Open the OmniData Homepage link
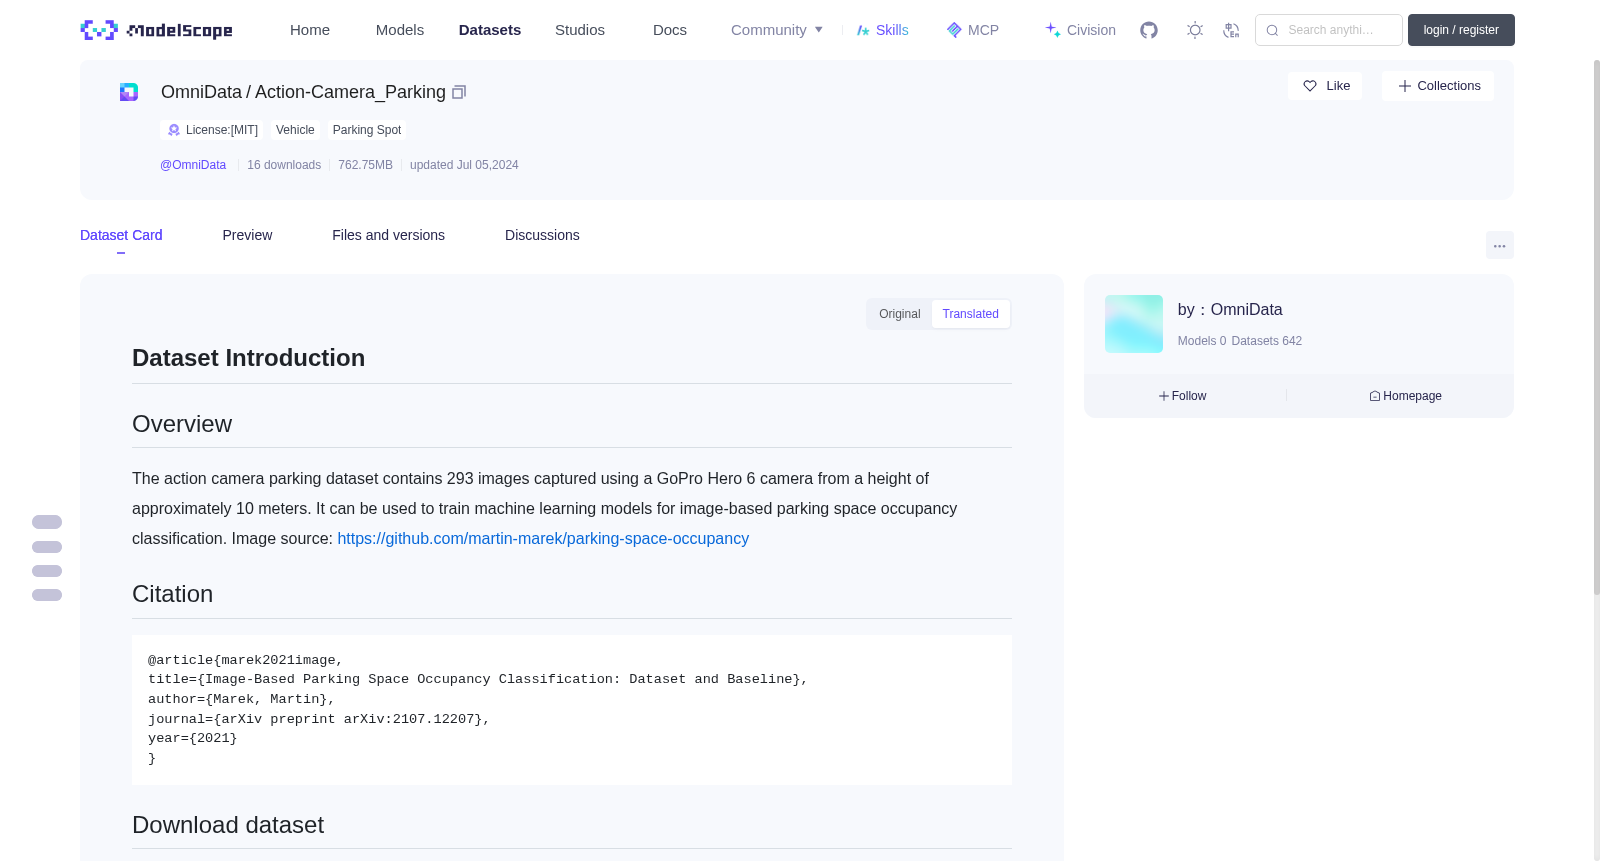The width and height of the screenshot is (1600, 861). pyautogui.click(x=1405, y=396)
